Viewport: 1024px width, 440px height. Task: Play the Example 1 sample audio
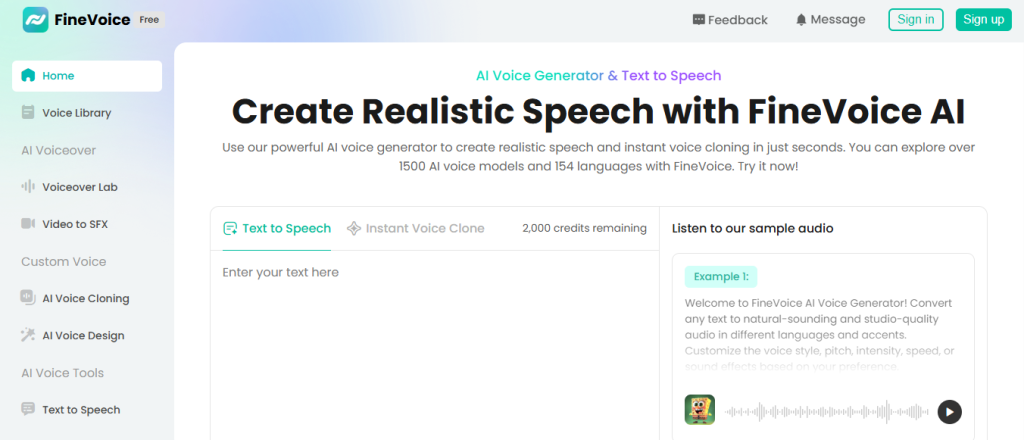pos(950,412)
